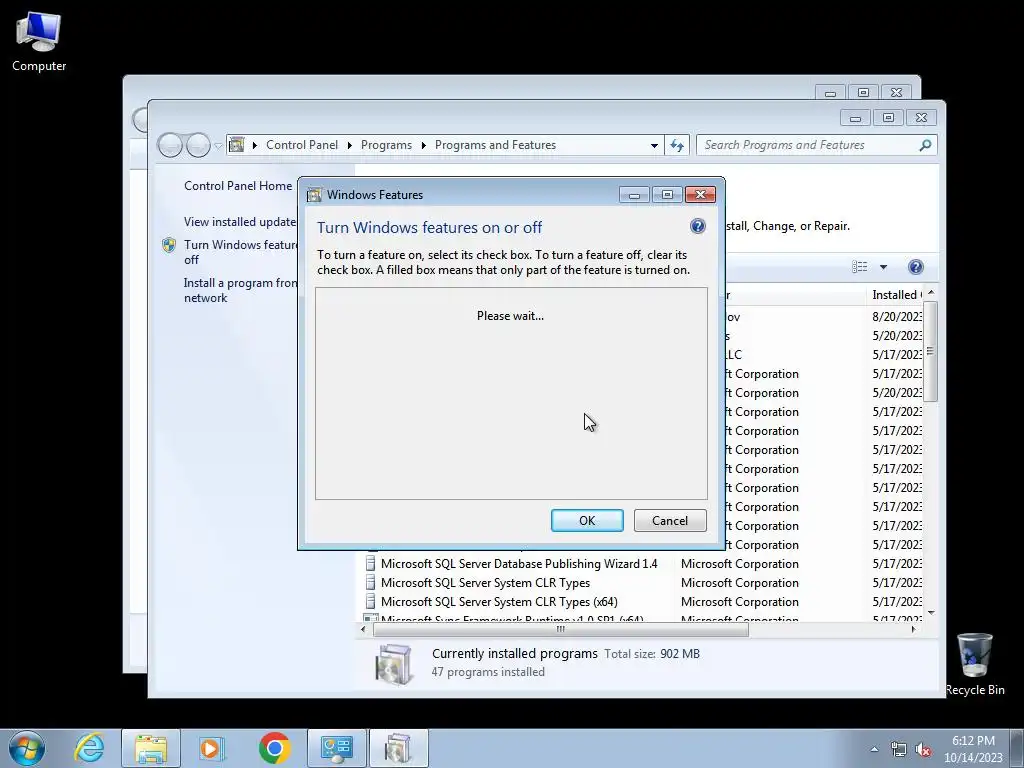Expand the arrow after Programs breadcrumb
The width and height of the screenshot is (1024, 768).
423,145
